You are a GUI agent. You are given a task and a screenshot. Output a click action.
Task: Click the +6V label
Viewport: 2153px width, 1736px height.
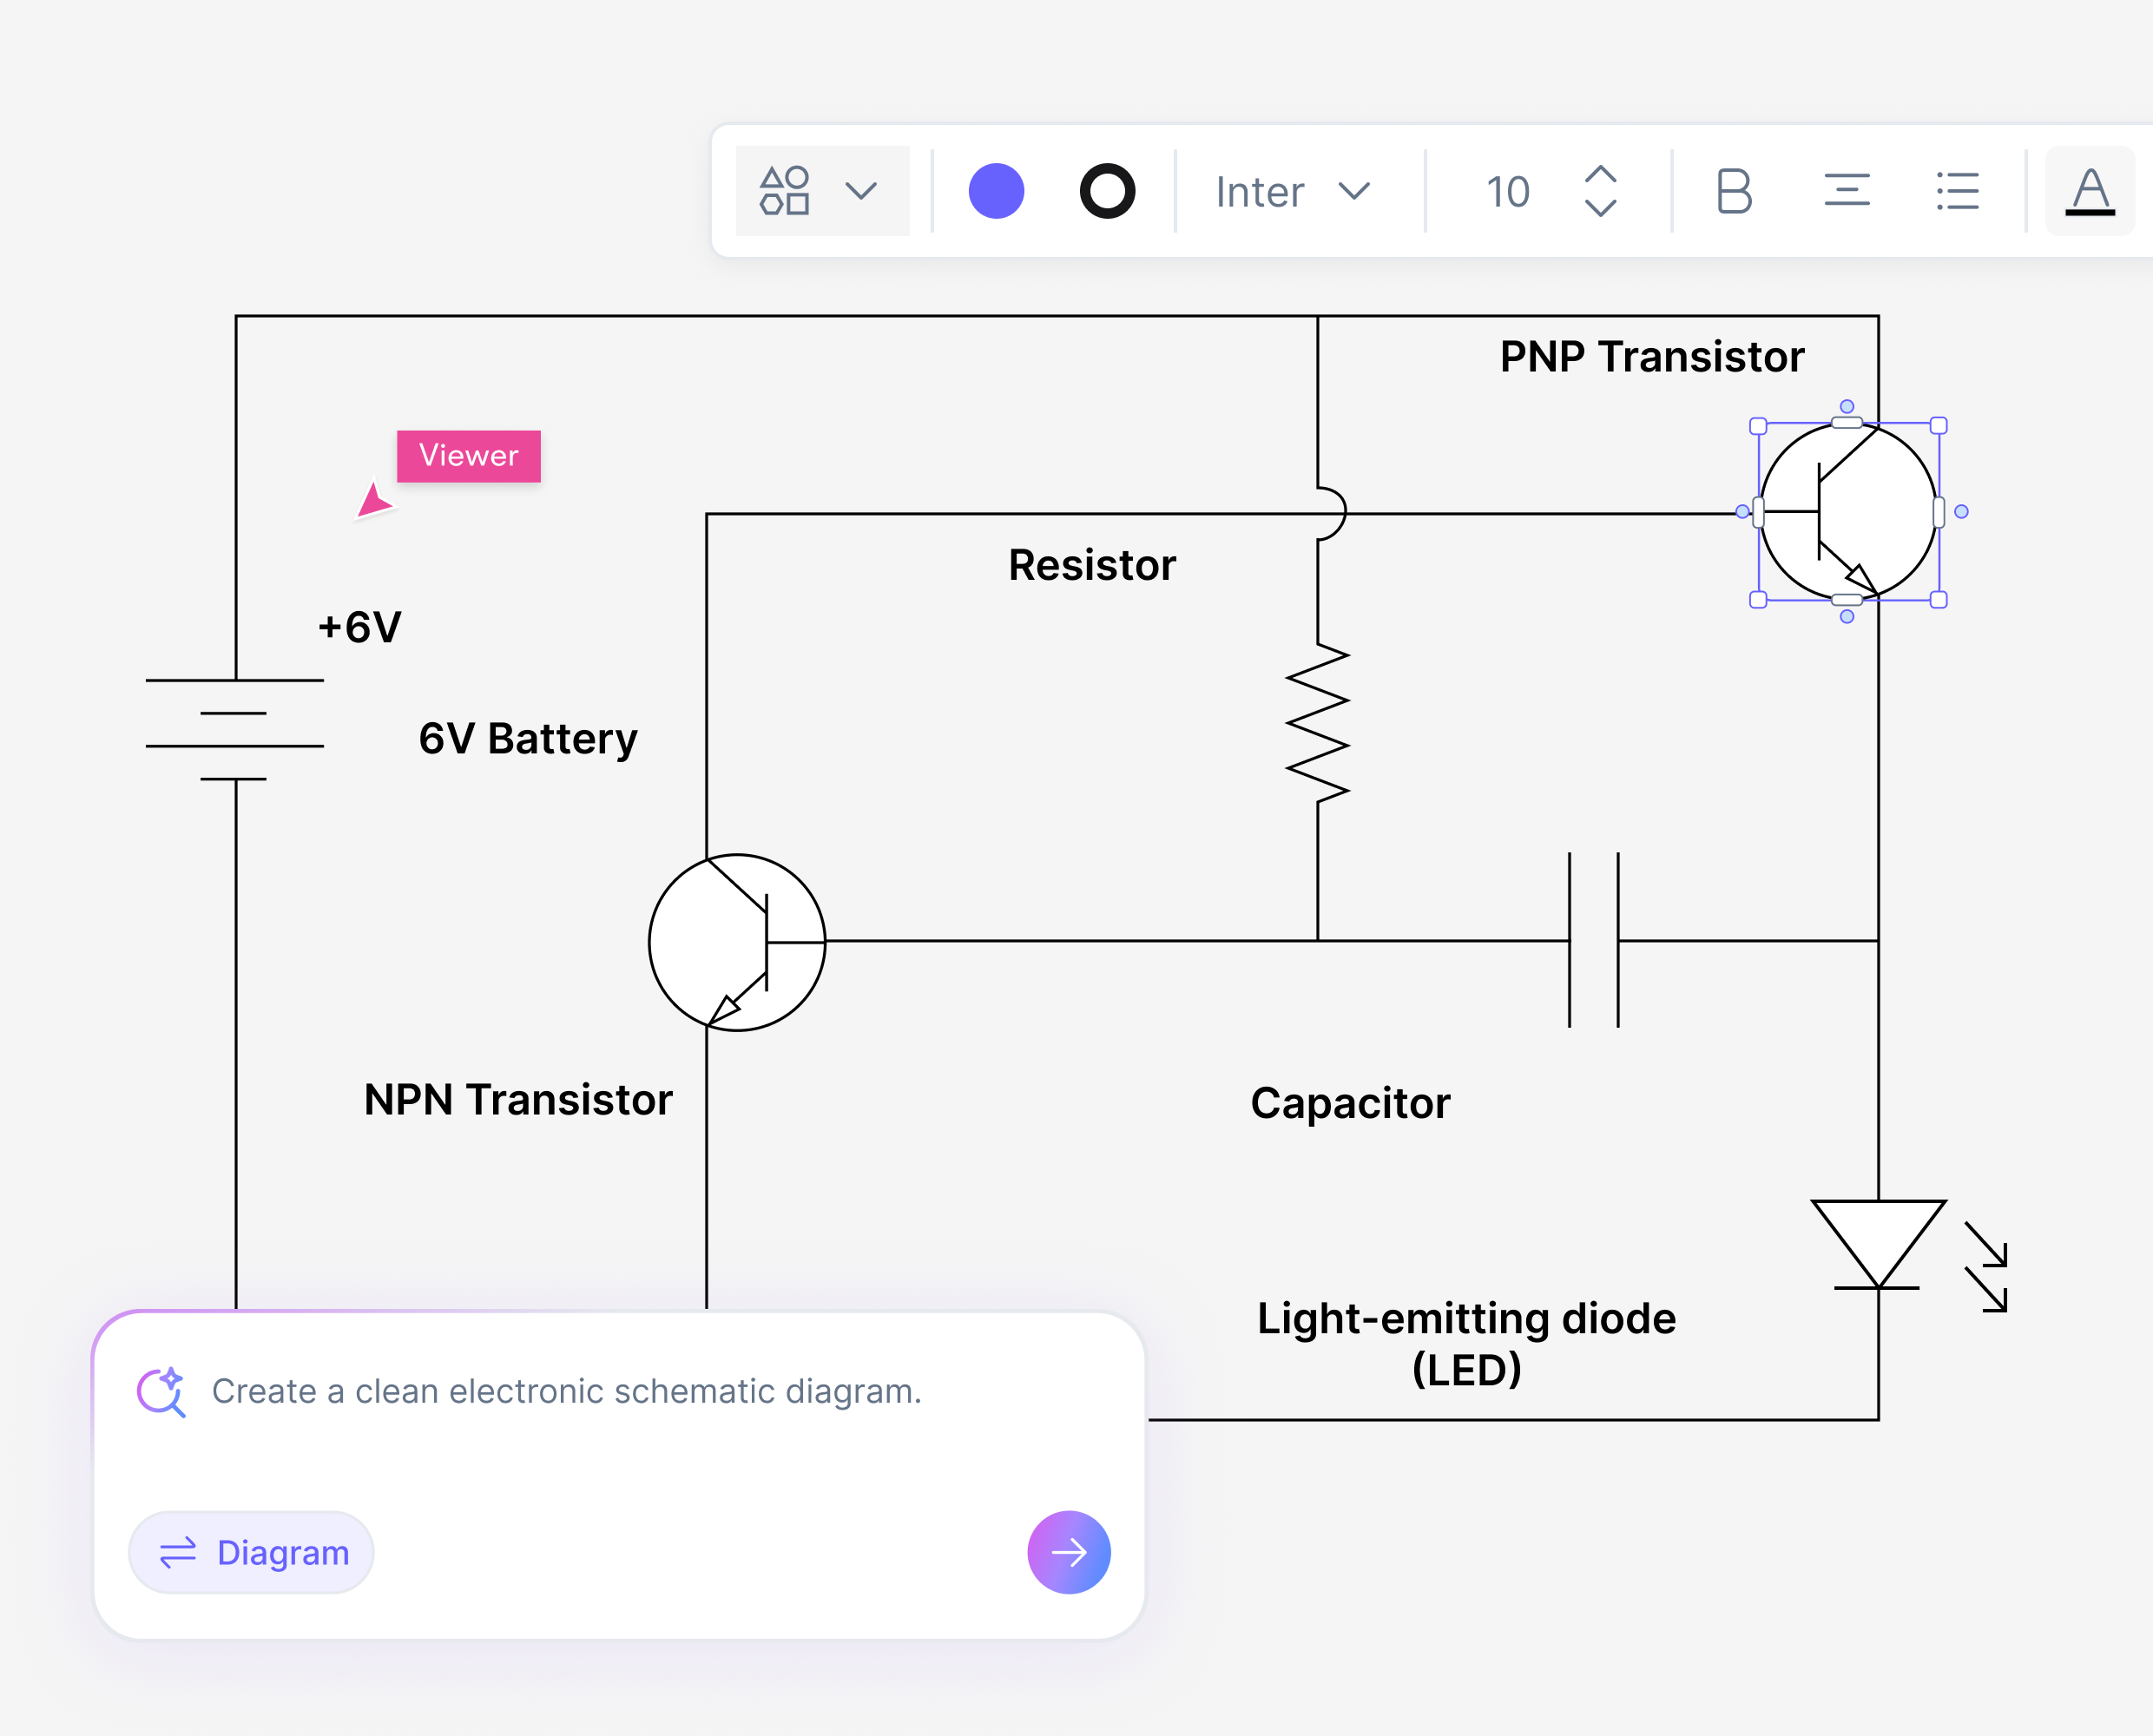tap(360, 627)
